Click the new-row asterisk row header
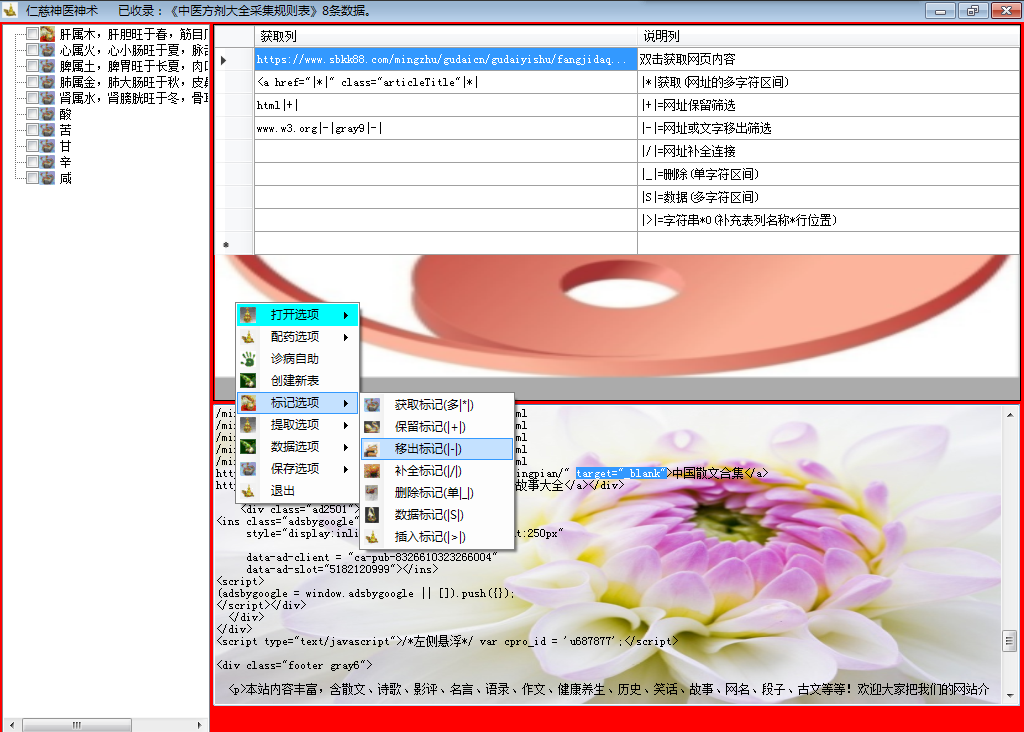 (234, 244)
